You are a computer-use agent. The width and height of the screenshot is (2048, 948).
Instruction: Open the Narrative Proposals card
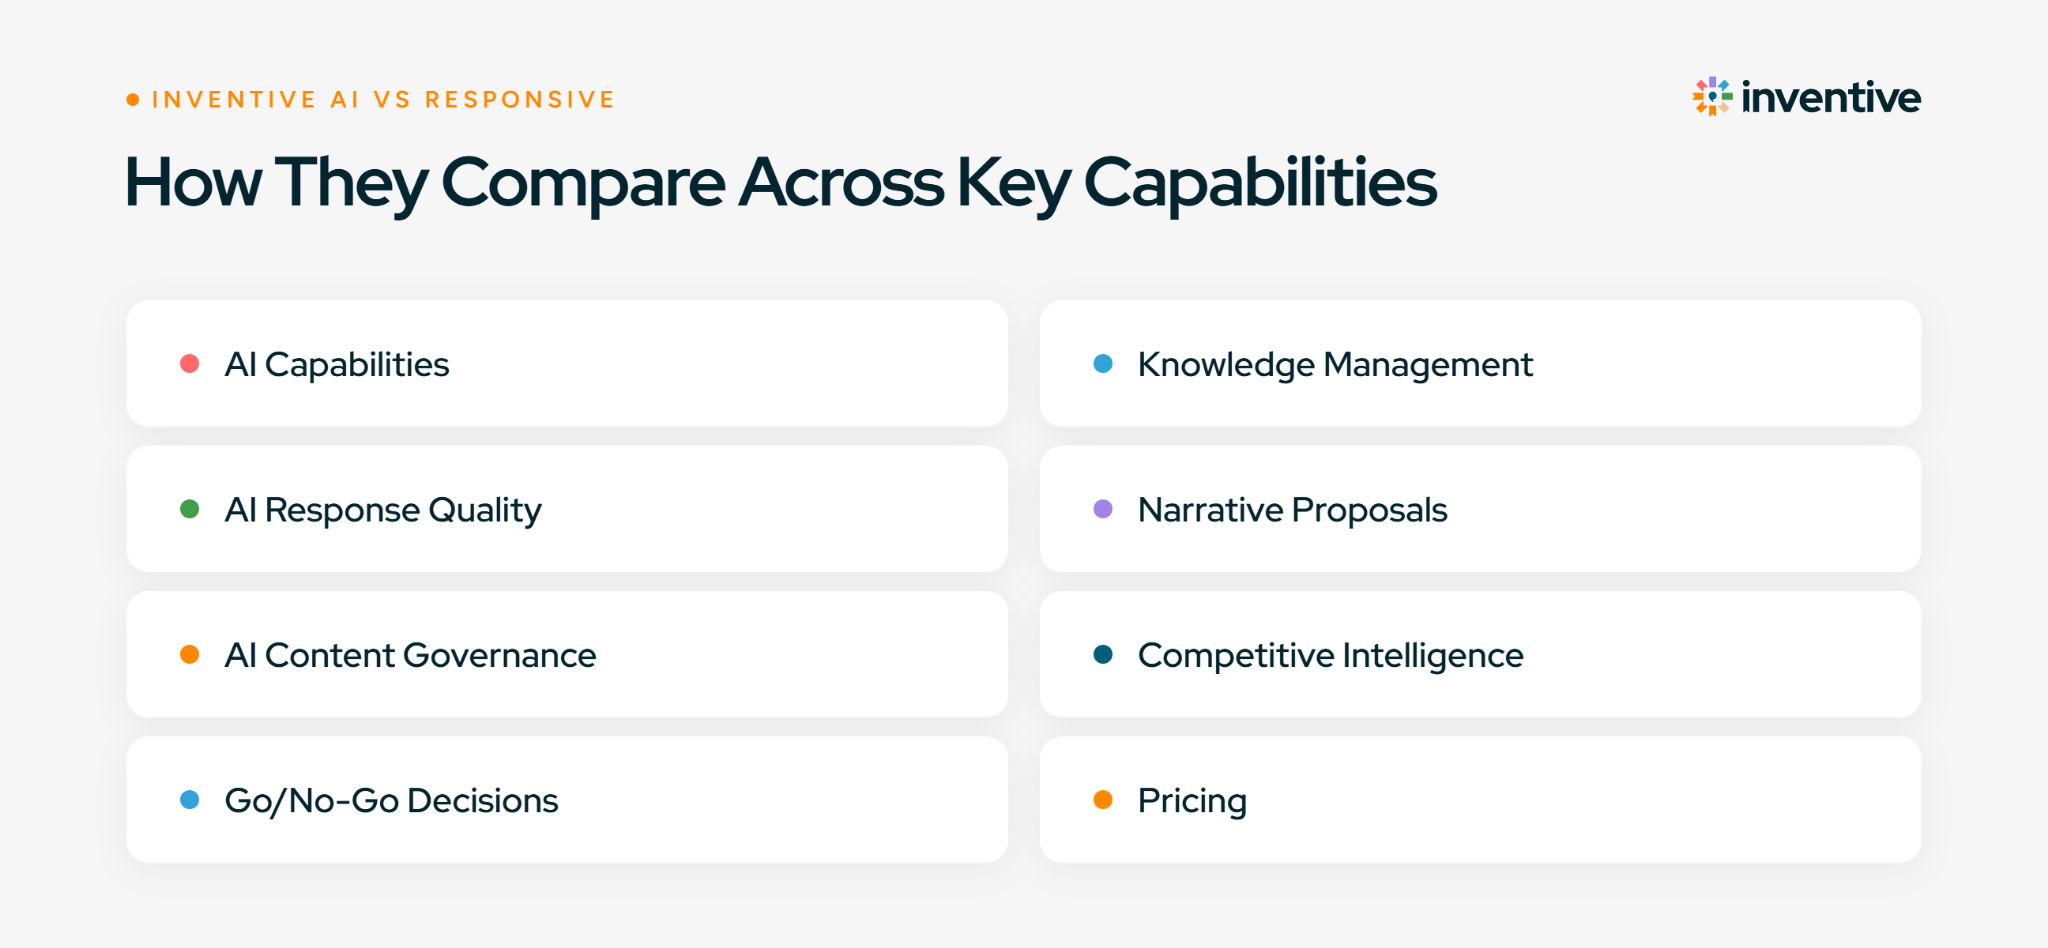coord(1480,509)
